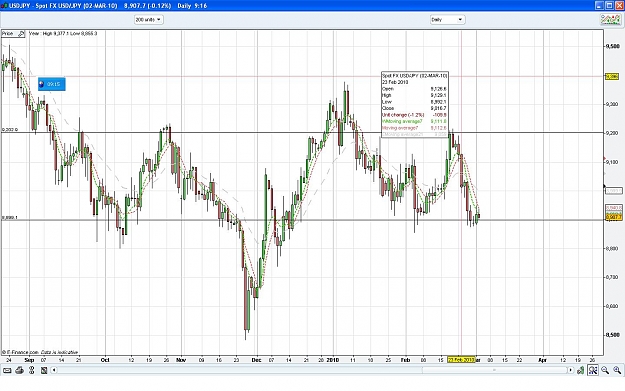Minimize the USD/JPY chart window
The image size is (625, 391).
(600, 5)
